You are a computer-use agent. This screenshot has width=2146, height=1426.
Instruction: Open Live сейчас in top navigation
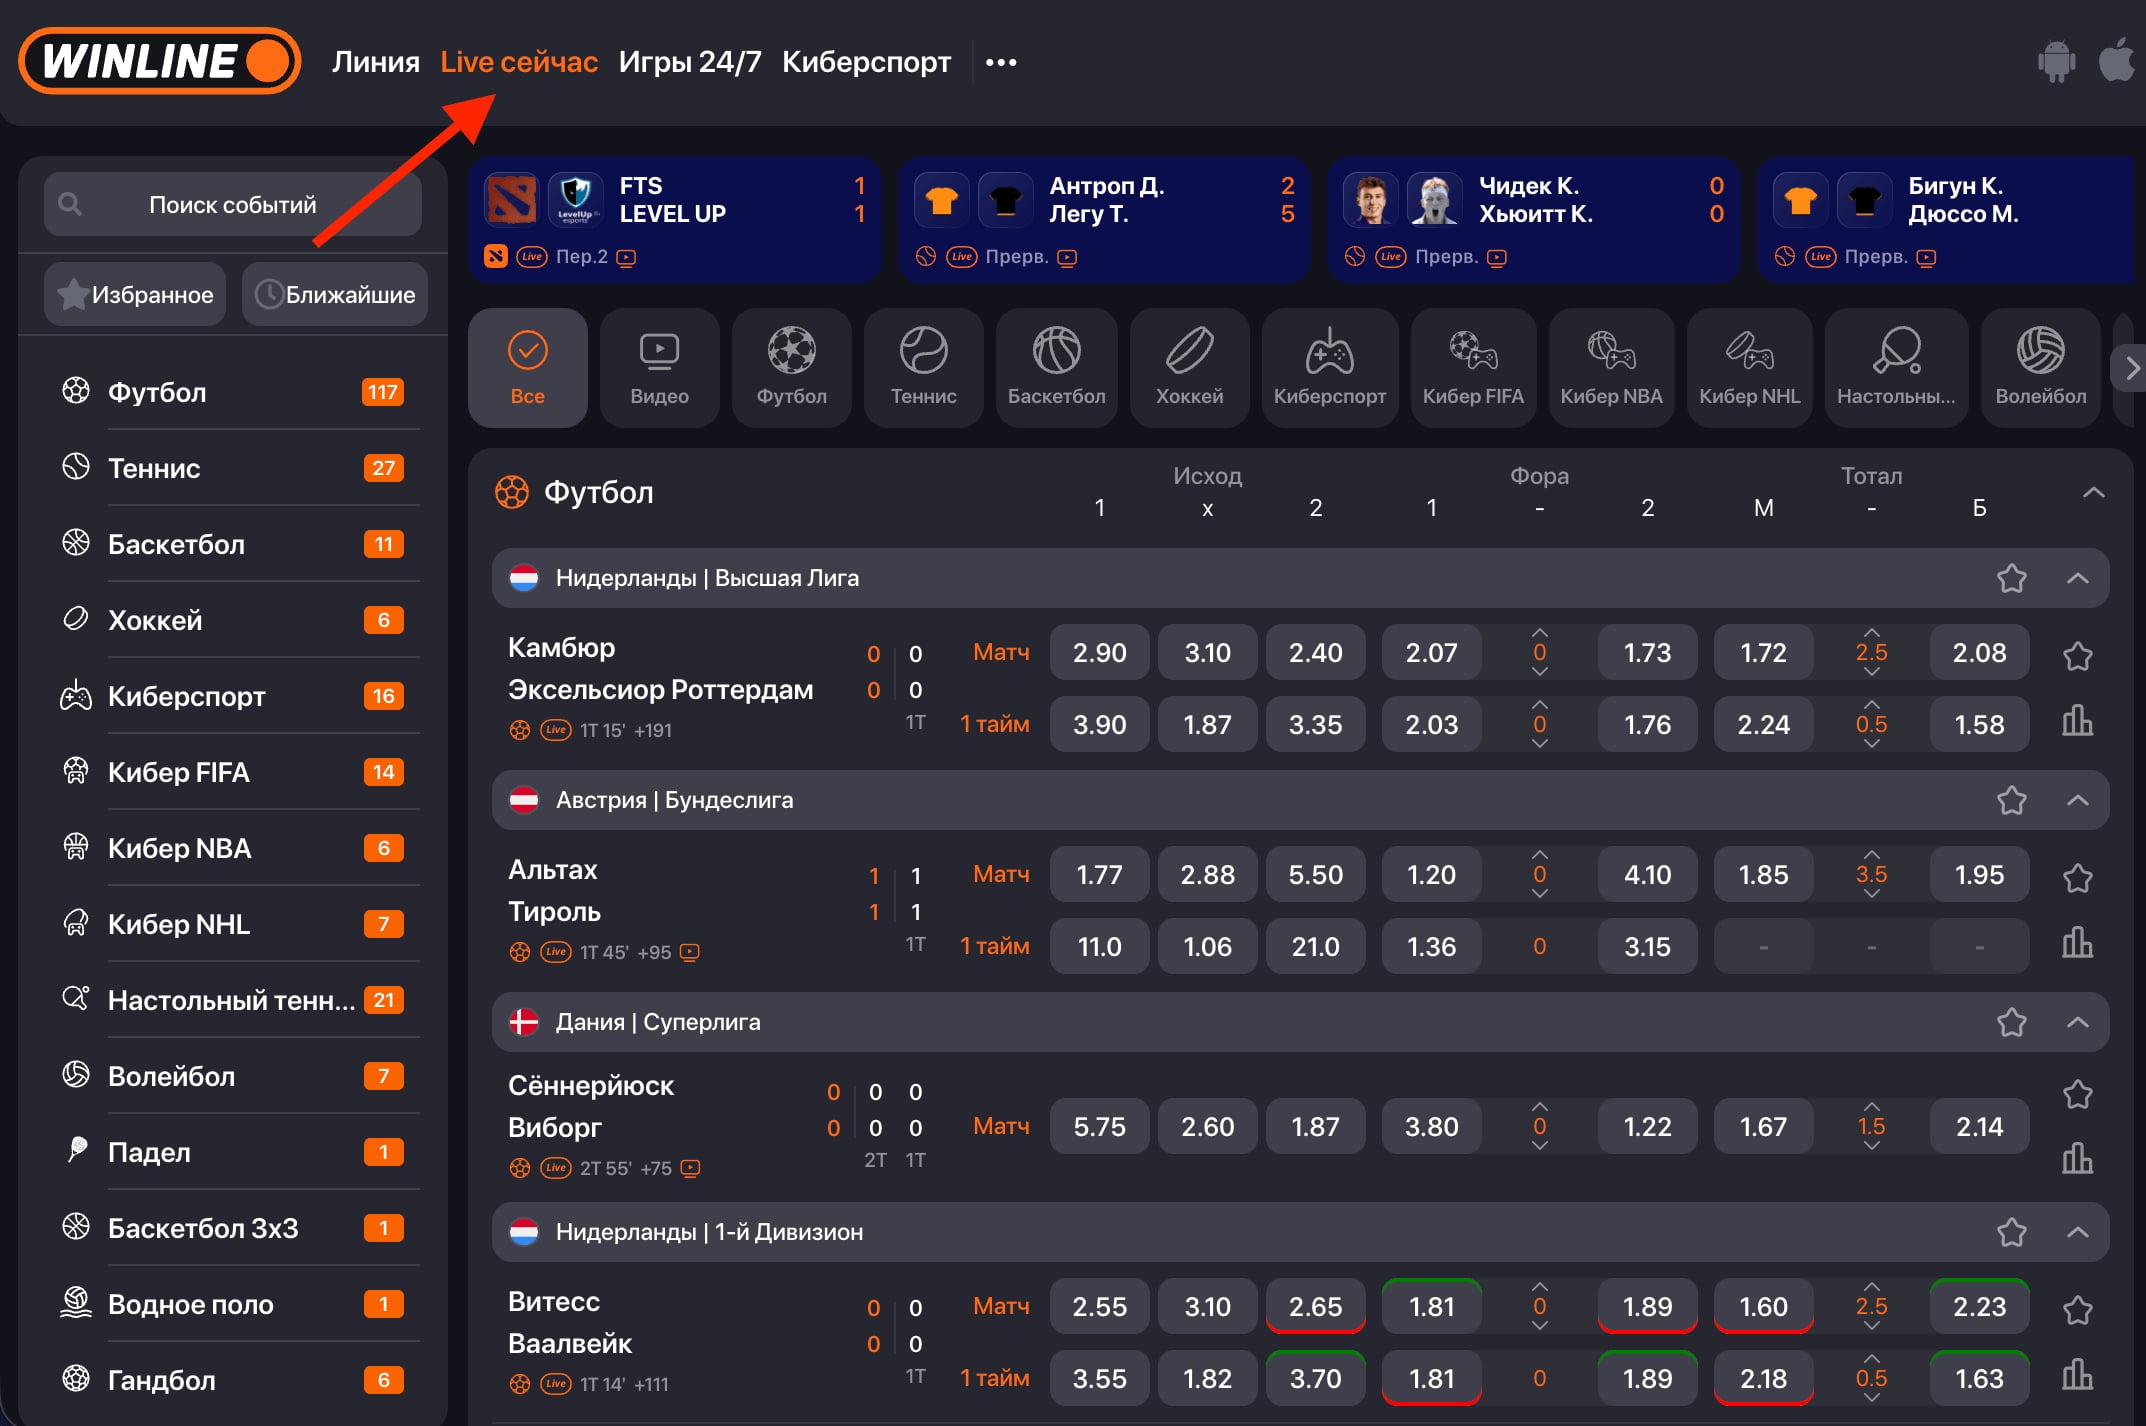[519, 62]
